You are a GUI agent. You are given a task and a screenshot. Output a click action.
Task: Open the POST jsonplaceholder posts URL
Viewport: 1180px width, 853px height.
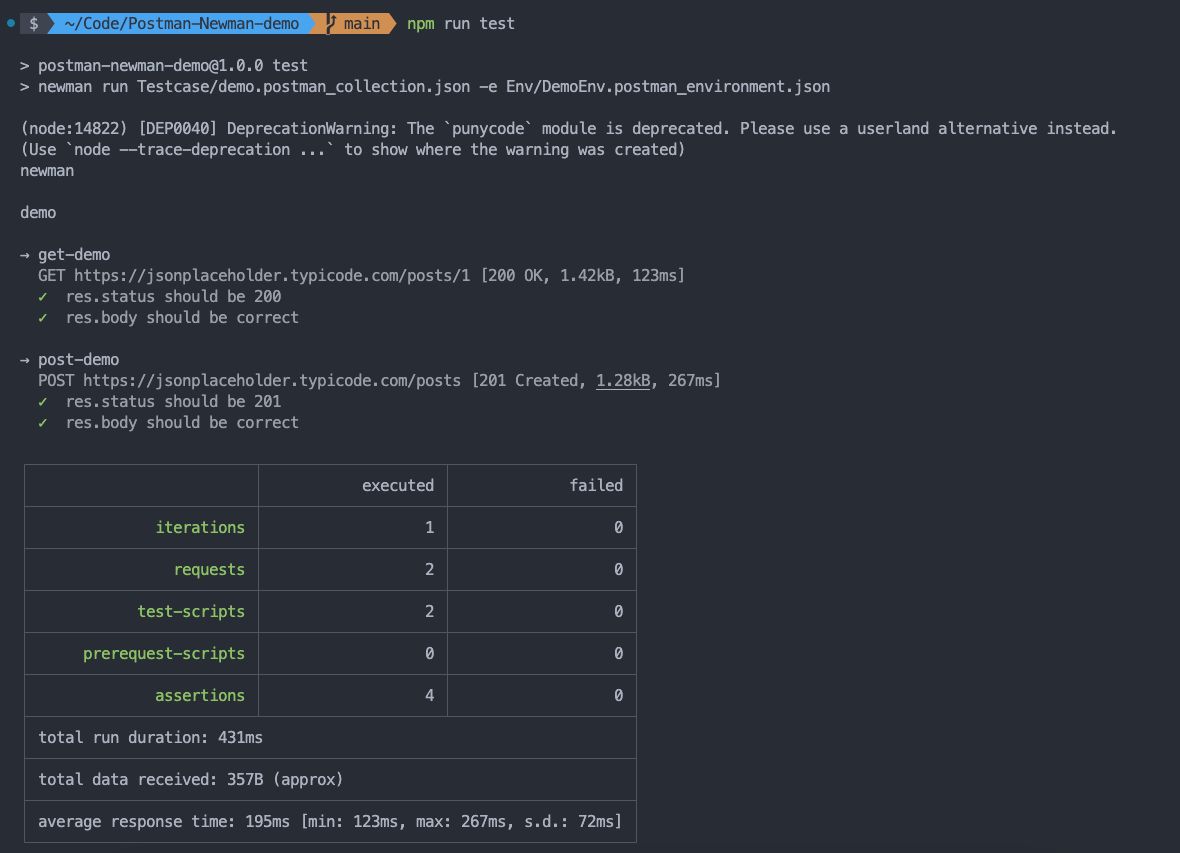tap(272, 381)
